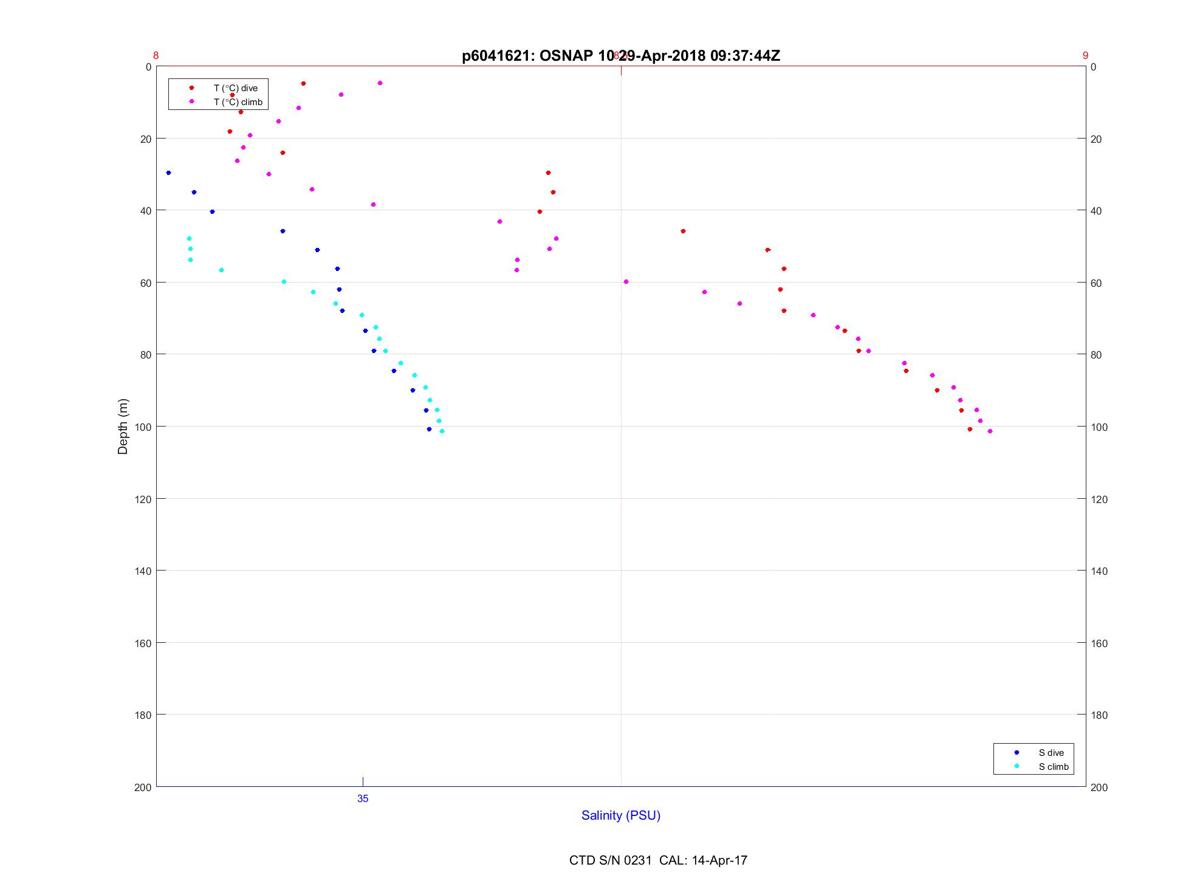Click right depth axis tick label 180

coord(1100,715)
